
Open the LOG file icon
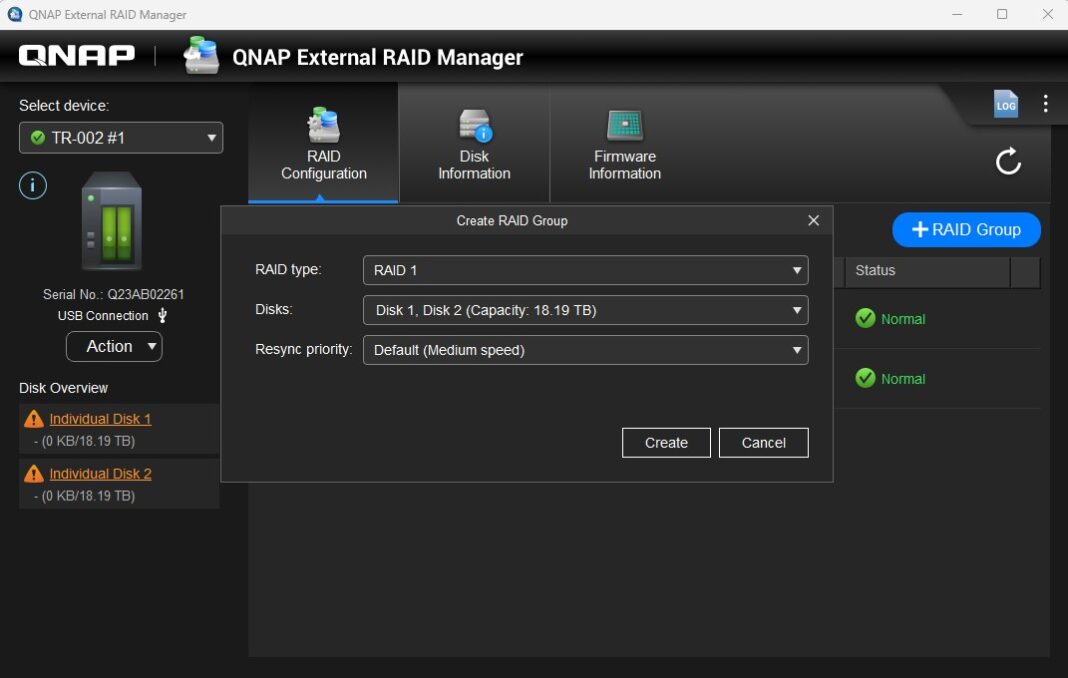[x=1005, y=104]
